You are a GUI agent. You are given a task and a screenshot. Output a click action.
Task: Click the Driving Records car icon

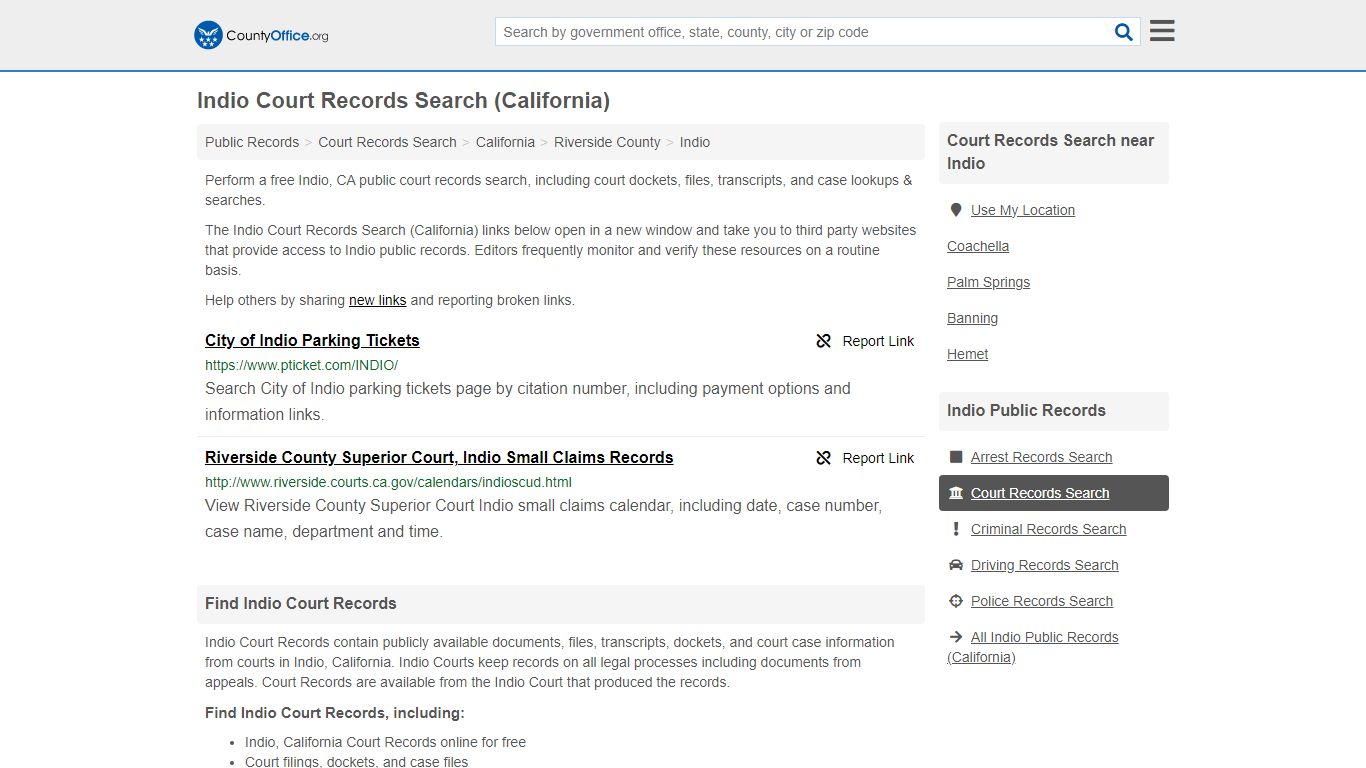(x=956, y=565)
